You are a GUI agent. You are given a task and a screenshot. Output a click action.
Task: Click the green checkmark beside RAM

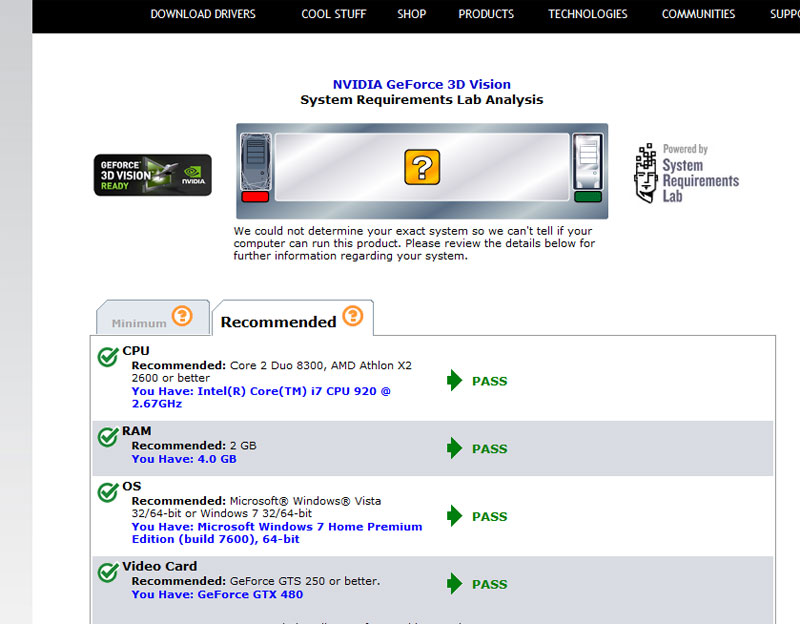pos(108,436)
